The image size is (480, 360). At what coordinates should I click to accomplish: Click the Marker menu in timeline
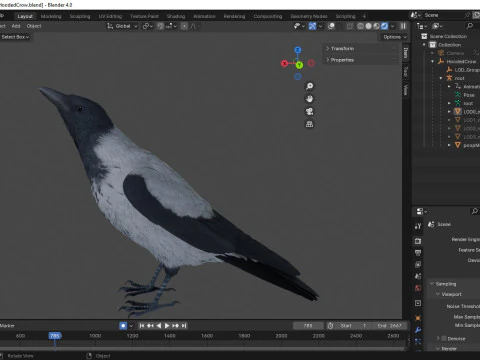(7, 326)
